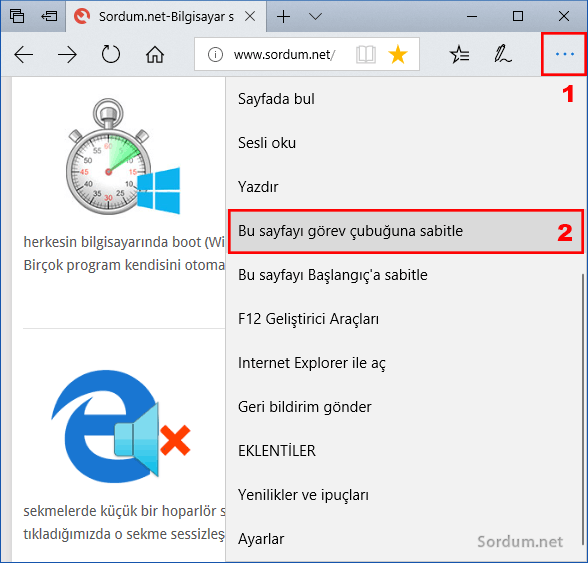
Task: Select Sayfada bul menu item
Action: [404, 99]
